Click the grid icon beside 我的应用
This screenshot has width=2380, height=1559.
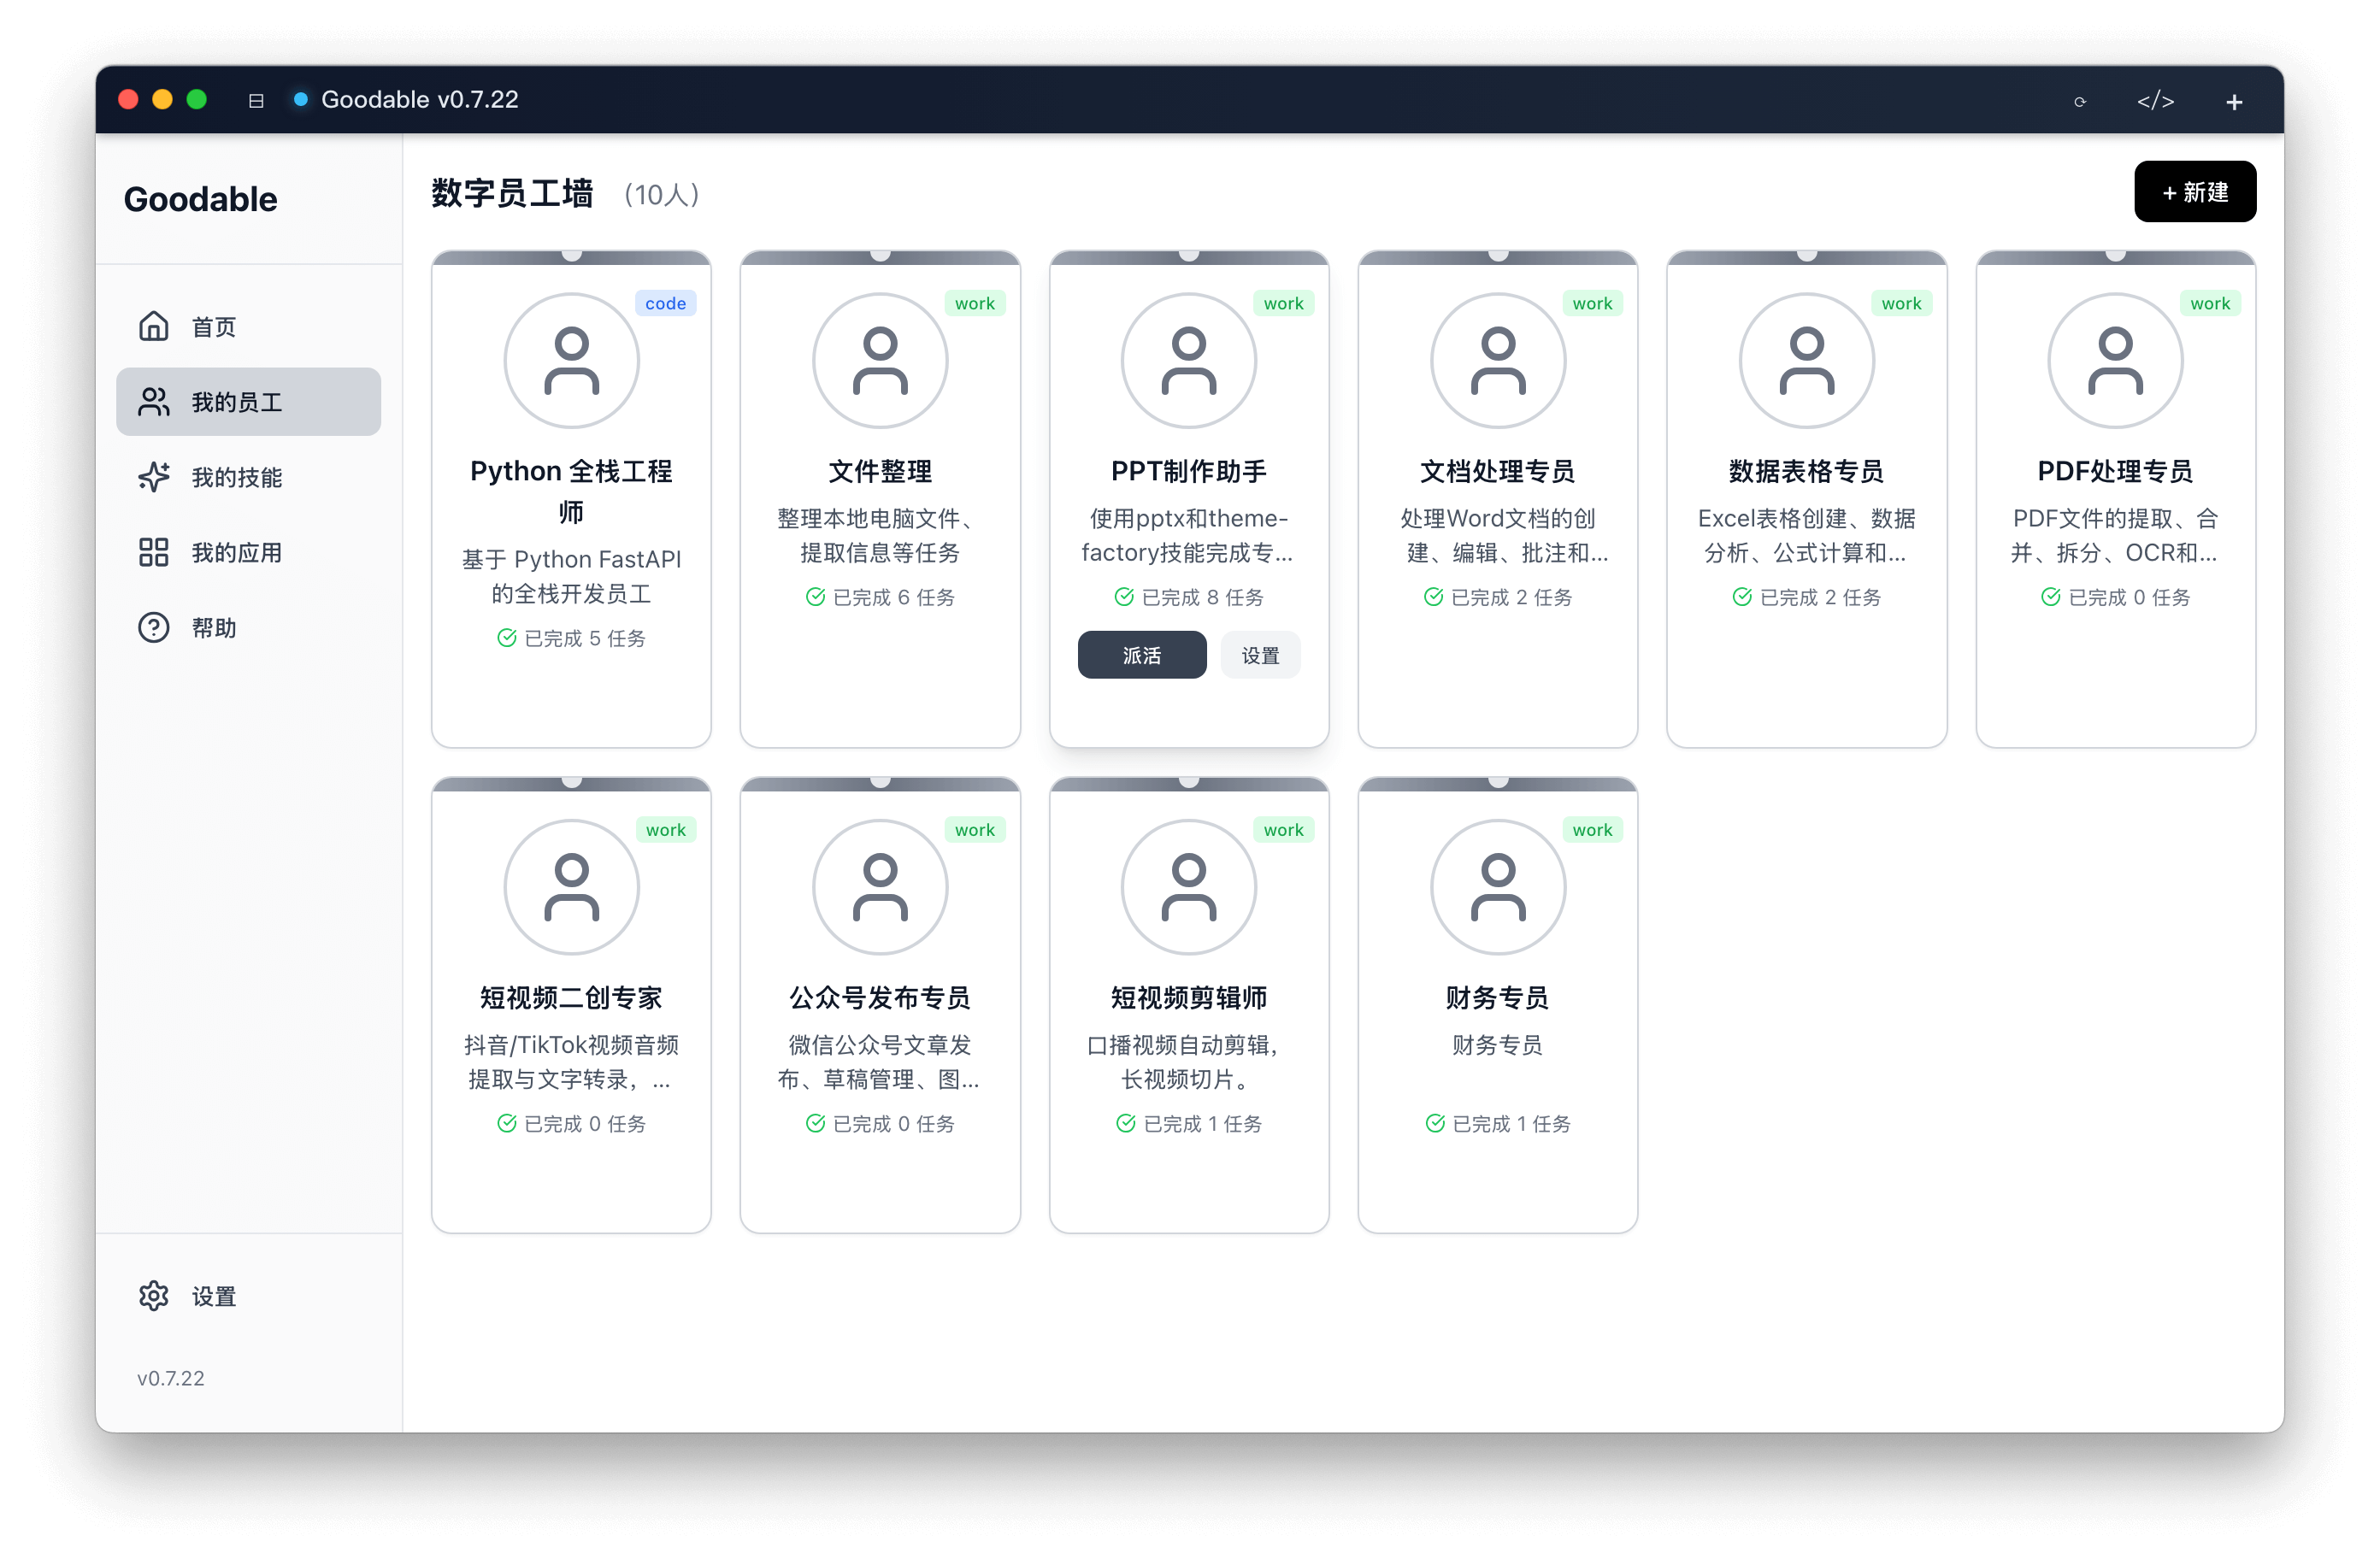(x=153, y=552)
